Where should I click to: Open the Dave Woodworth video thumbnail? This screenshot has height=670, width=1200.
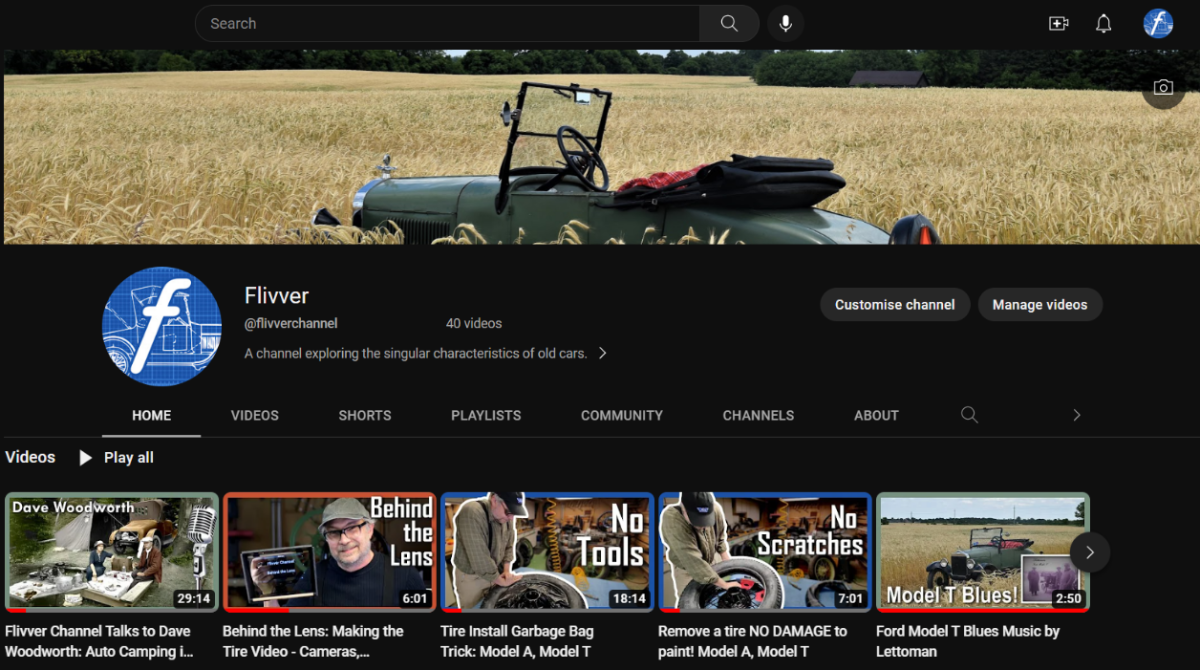click(x=112, y=552)
